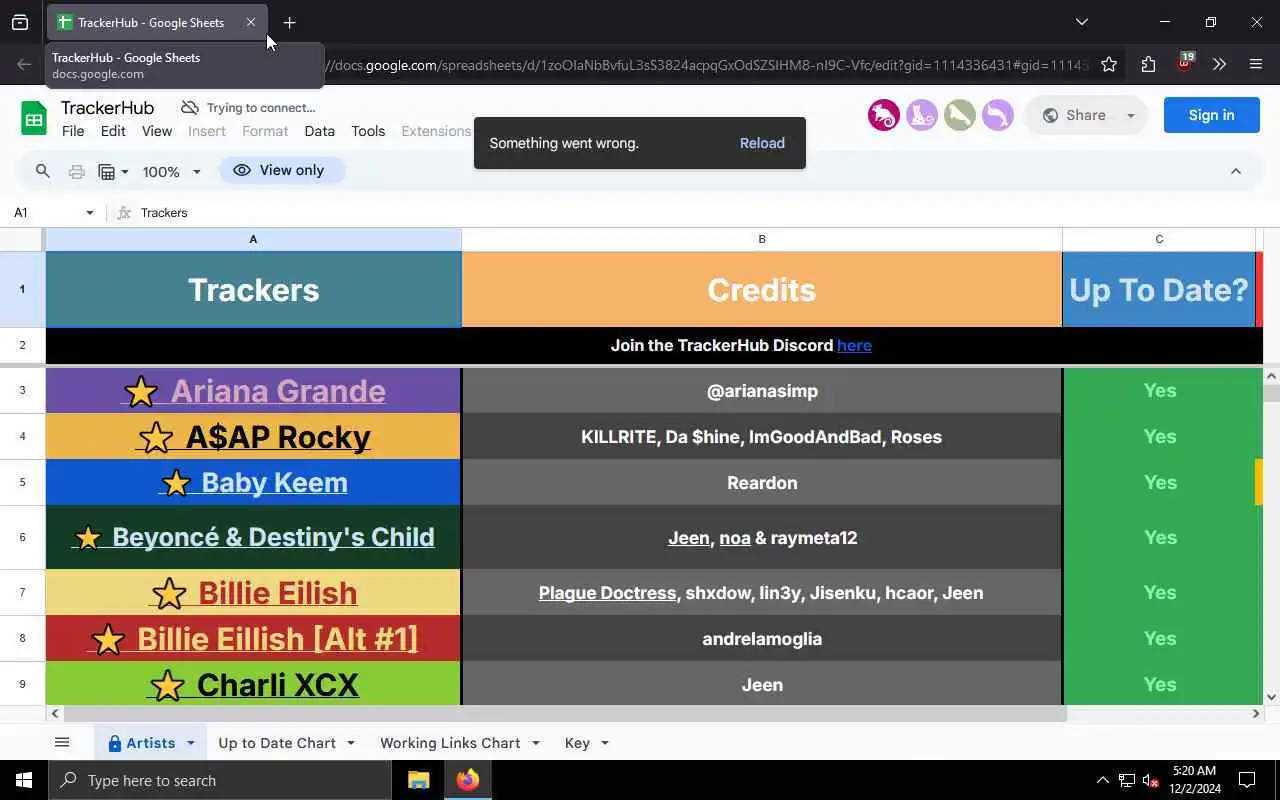Open the Tools menu

point(368,131)
